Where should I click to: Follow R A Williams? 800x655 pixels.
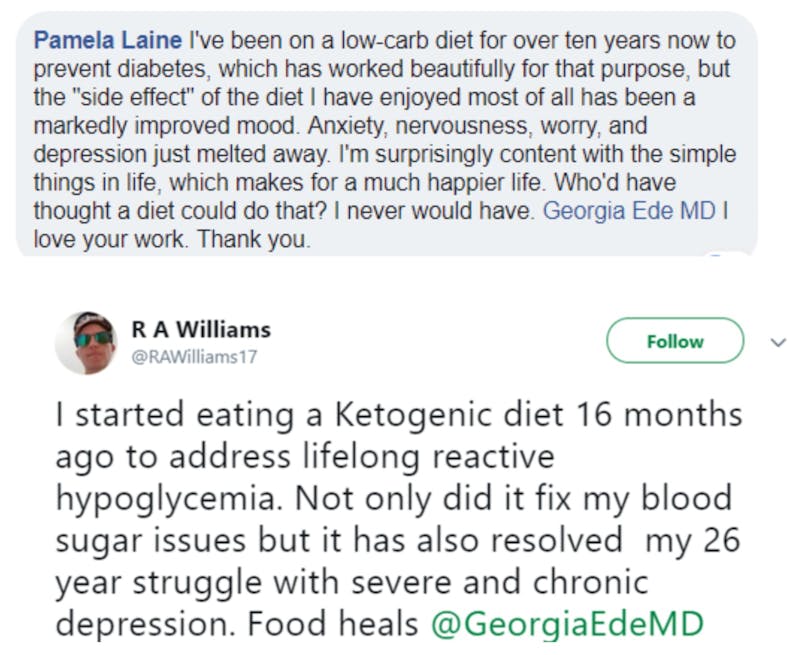[675, 341]
